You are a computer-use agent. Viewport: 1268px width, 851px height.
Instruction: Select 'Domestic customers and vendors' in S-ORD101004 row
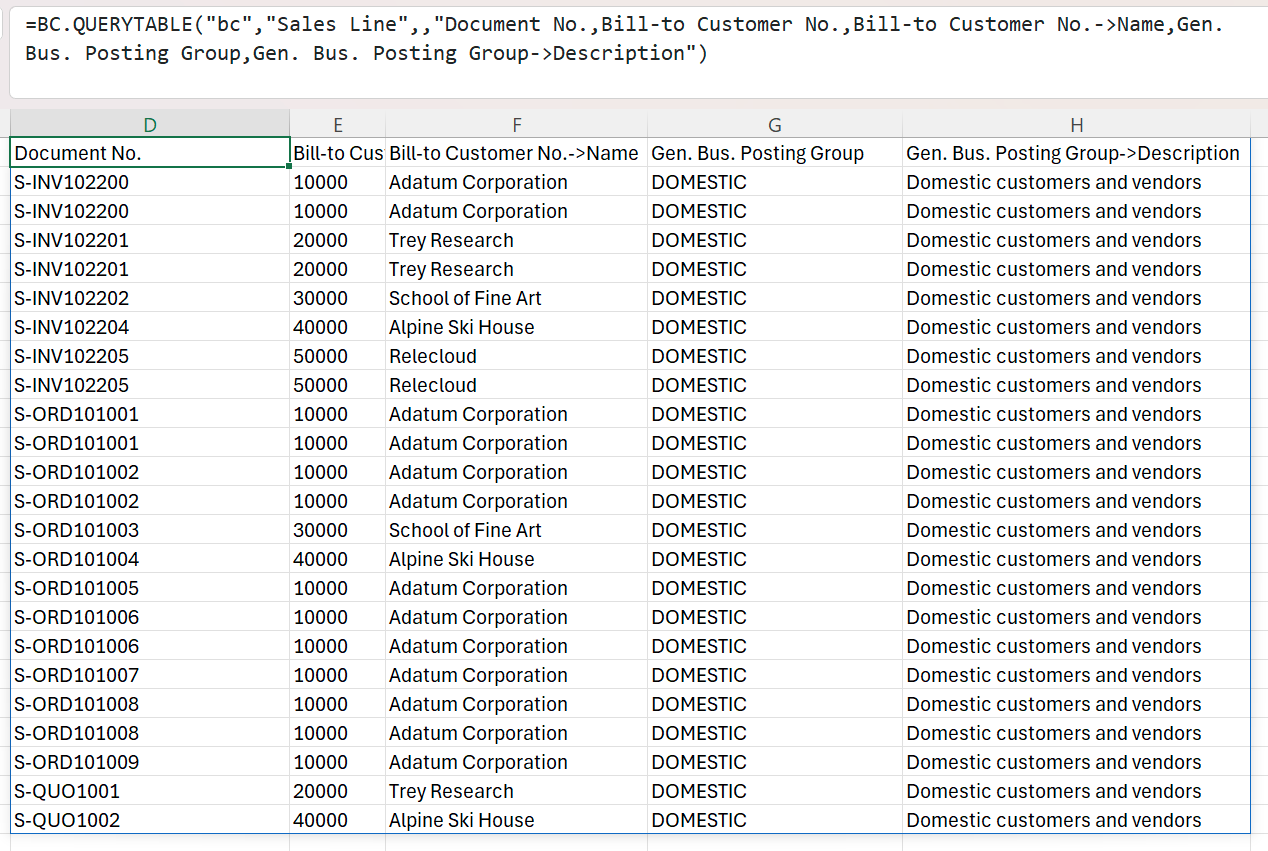[x=1076, y=559]
